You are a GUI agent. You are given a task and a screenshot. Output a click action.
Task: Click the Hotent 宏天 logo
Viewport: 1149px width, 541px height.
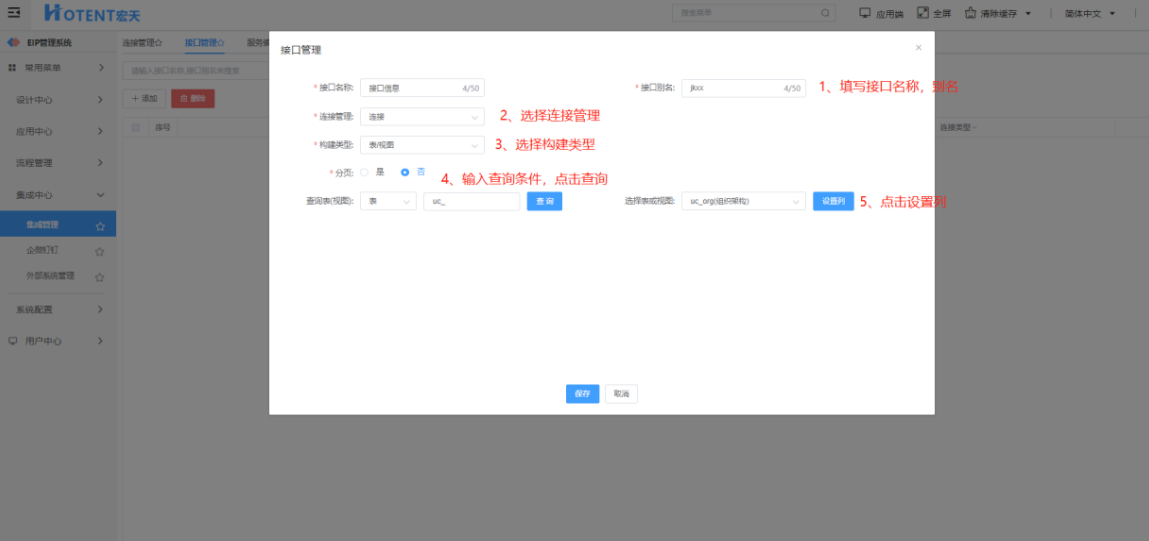tap(92, 12)
